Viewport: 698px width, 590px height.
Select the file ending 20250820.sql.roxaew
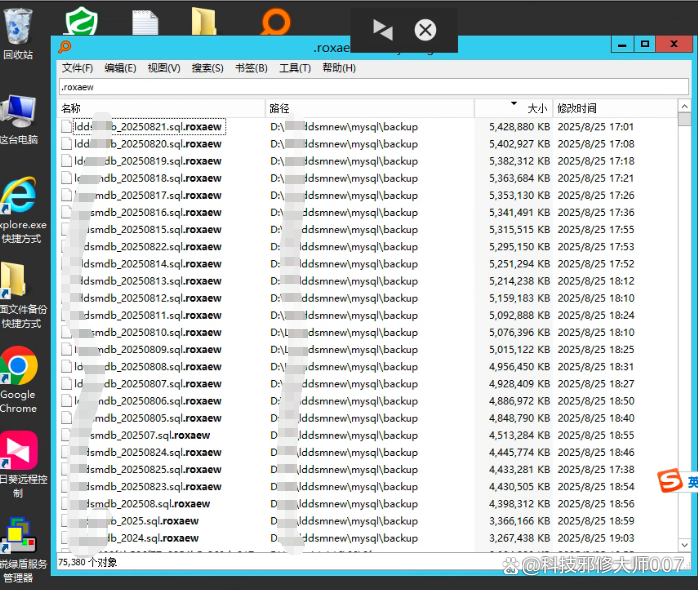coord(150,144)
